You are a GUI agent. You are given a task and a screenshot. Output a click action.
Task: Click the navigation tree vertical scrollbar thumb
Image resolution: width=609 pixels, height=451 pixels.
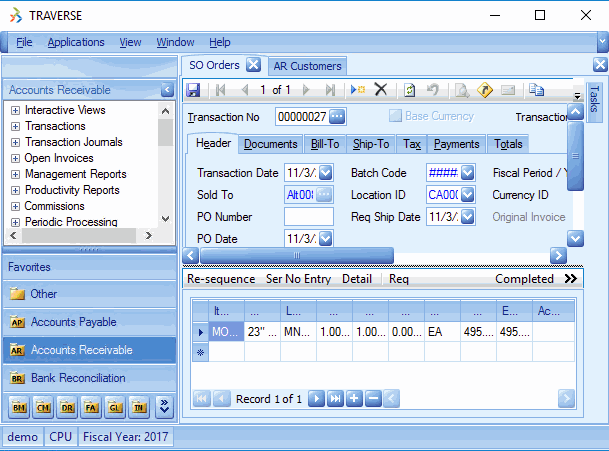(x=165, y=132)
